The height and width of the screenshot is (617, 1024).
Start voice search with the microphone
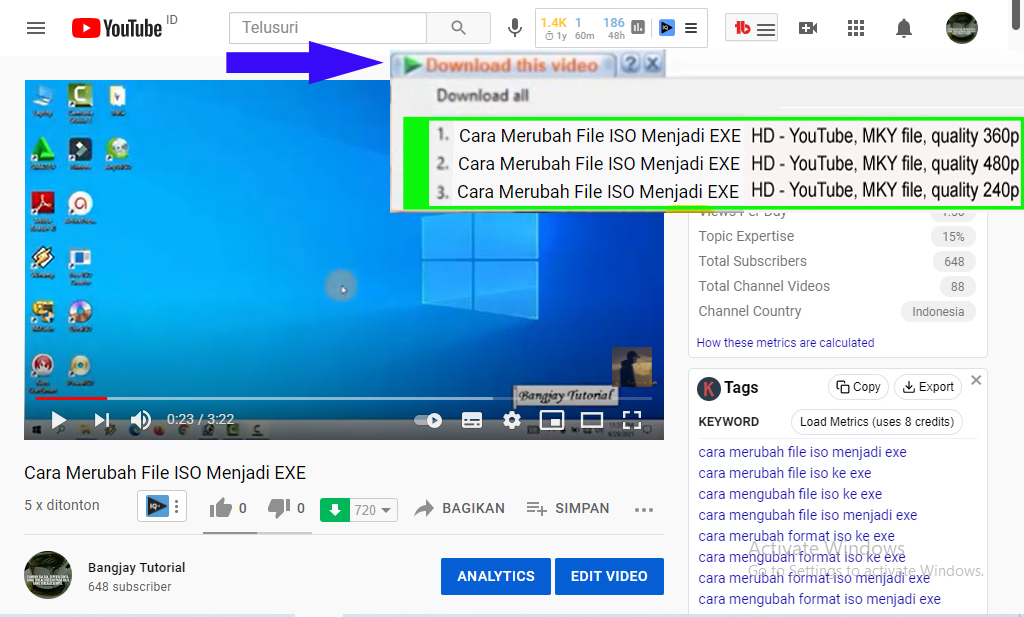(515, 27)
